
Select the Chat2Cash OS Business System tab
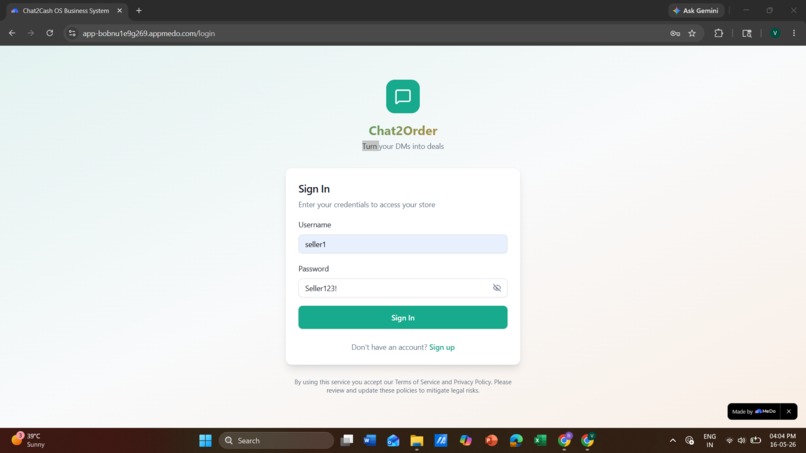coord(65,11)
